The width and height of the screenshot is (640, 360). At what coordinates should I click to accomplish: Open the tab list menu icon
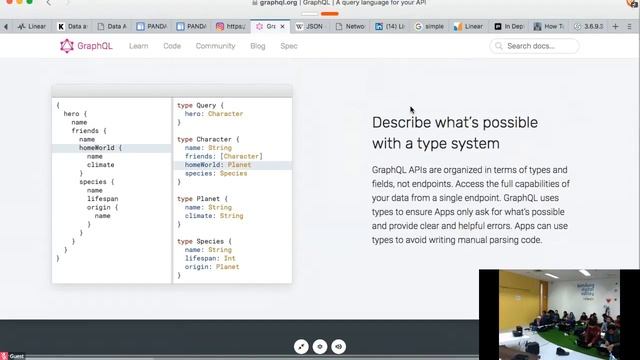coord(630,27)
